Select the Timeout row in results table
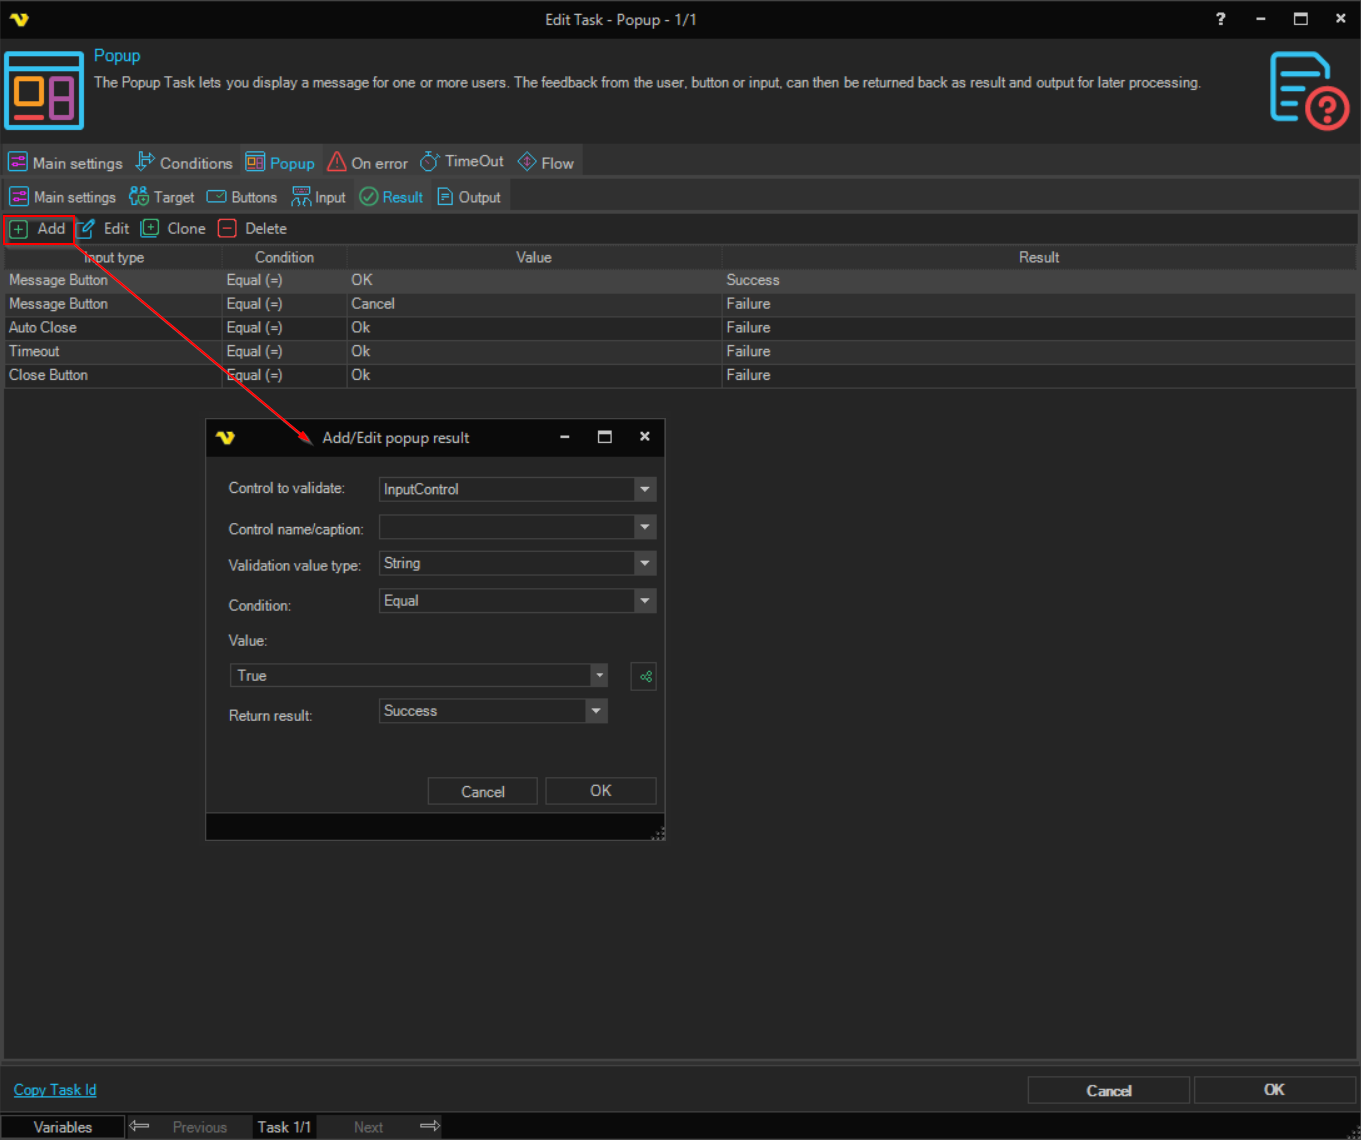The width and height of the screenshot is (1361, 1140). point(35,352)
